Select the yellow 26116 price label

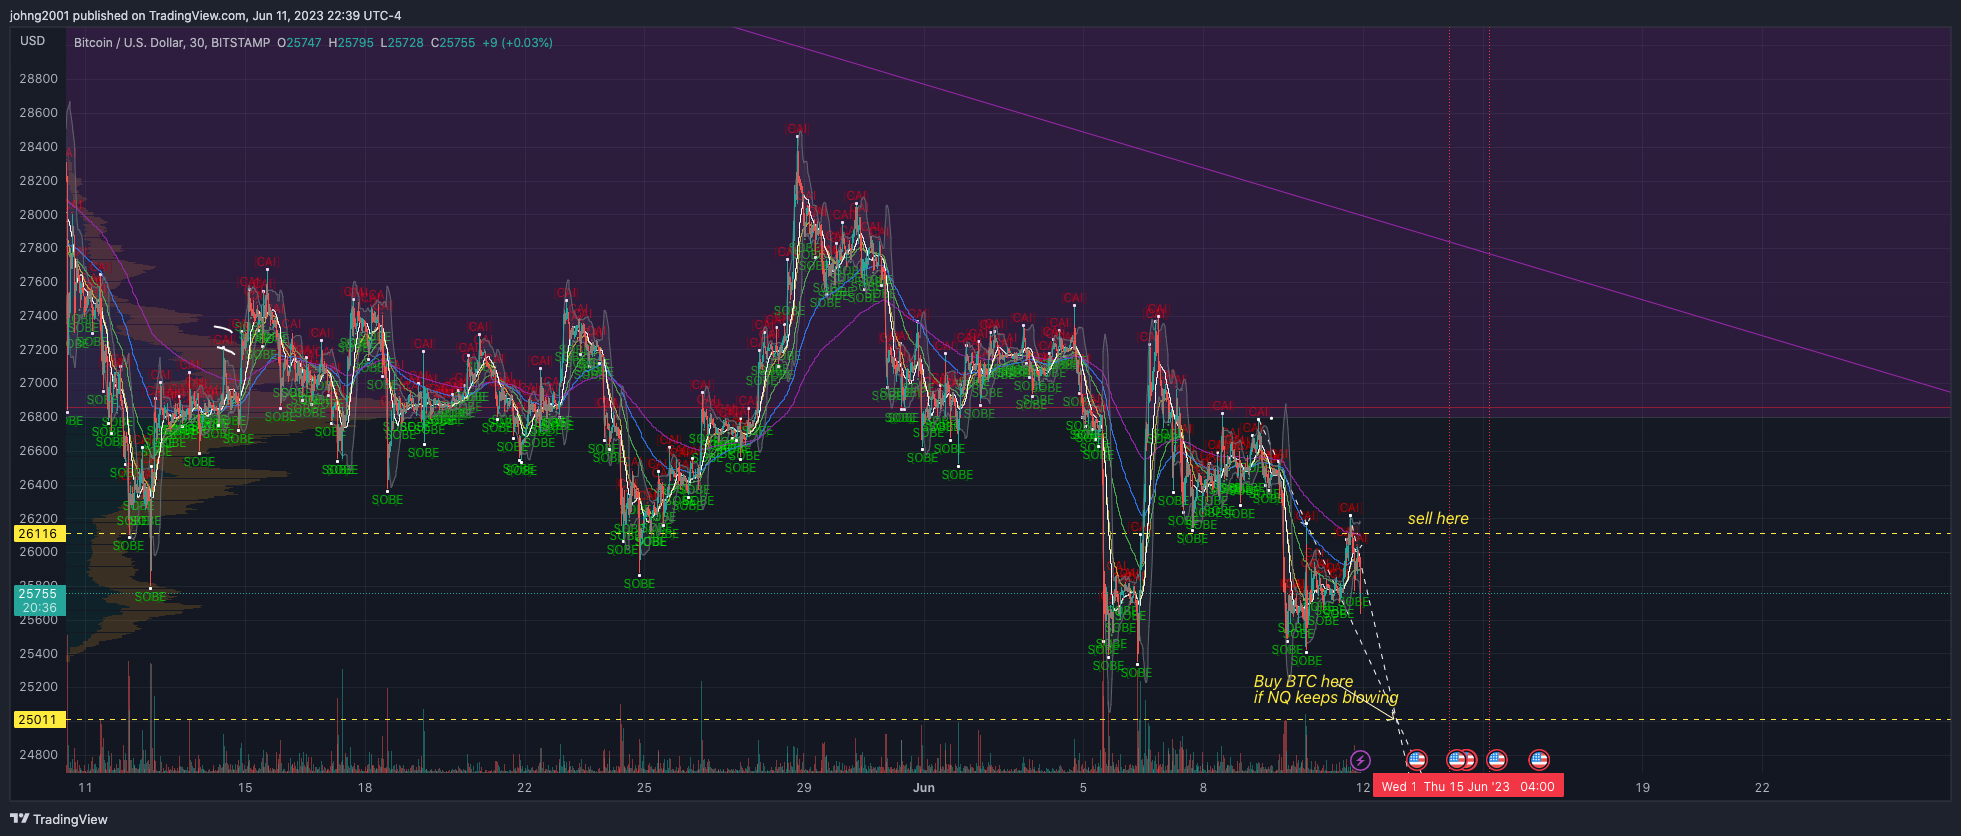39,534
